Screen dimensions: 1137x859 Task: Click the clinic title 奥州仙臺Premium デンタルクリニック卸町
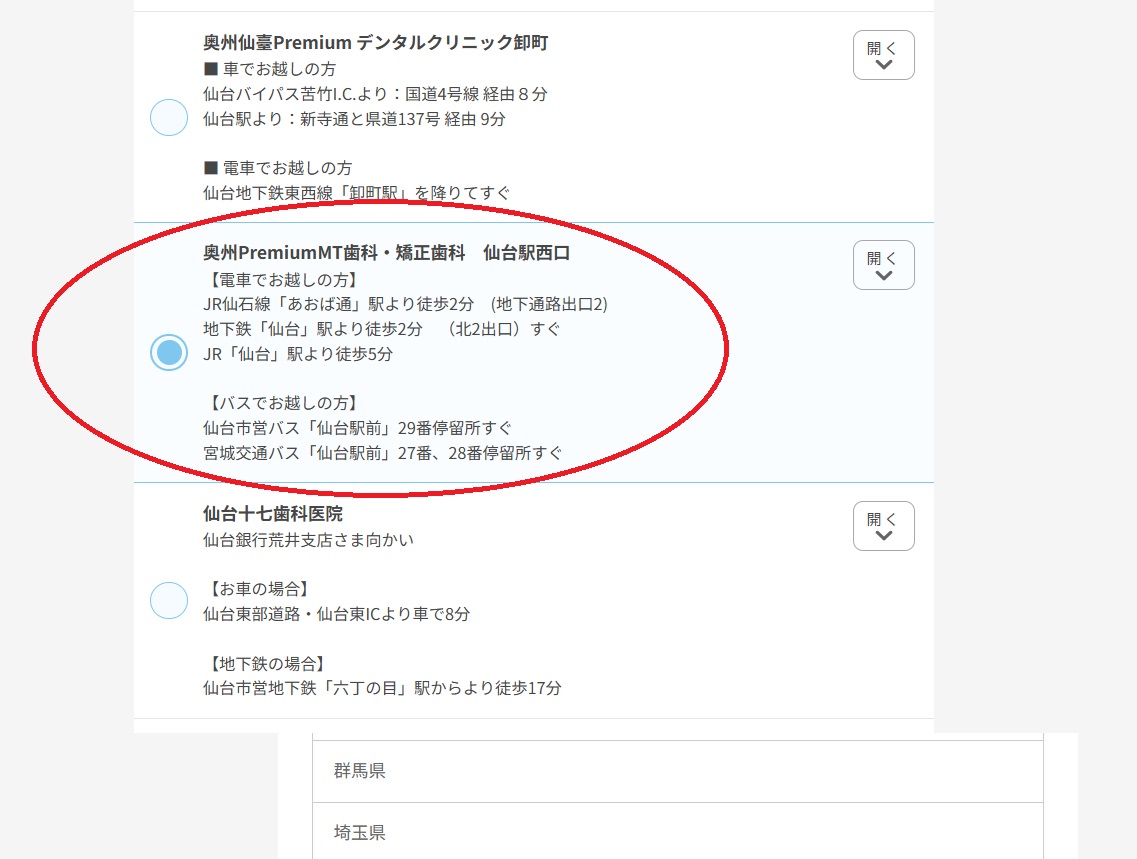click(x=376, y=43)
